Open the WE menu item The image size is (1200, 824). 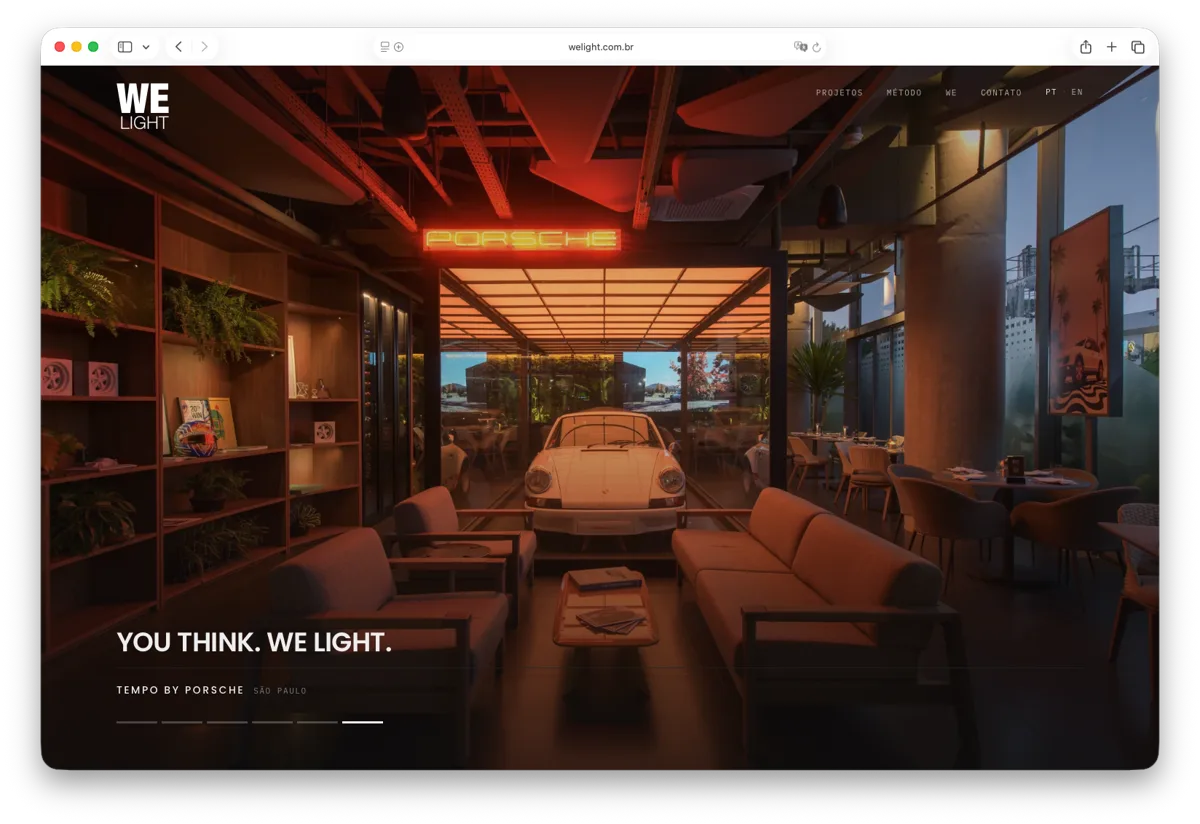(951, 93)
